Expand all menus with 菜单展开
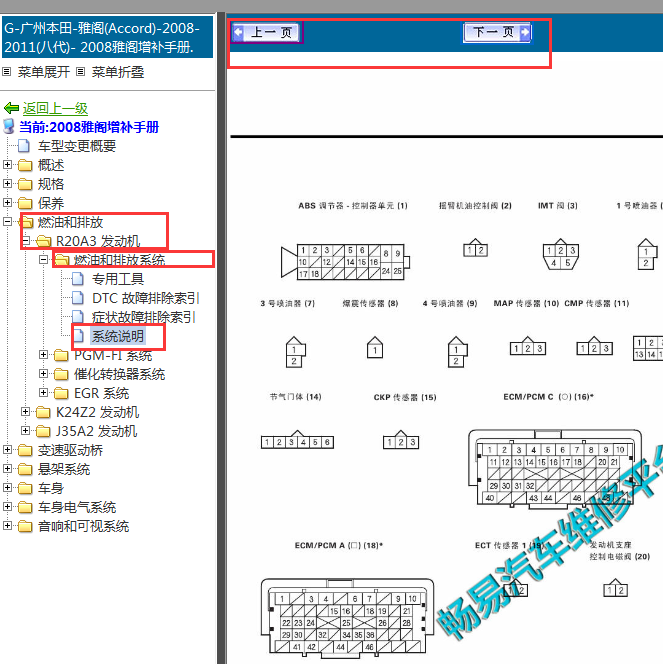The width and height of the screenshot is (663, 664). (43, 72)
